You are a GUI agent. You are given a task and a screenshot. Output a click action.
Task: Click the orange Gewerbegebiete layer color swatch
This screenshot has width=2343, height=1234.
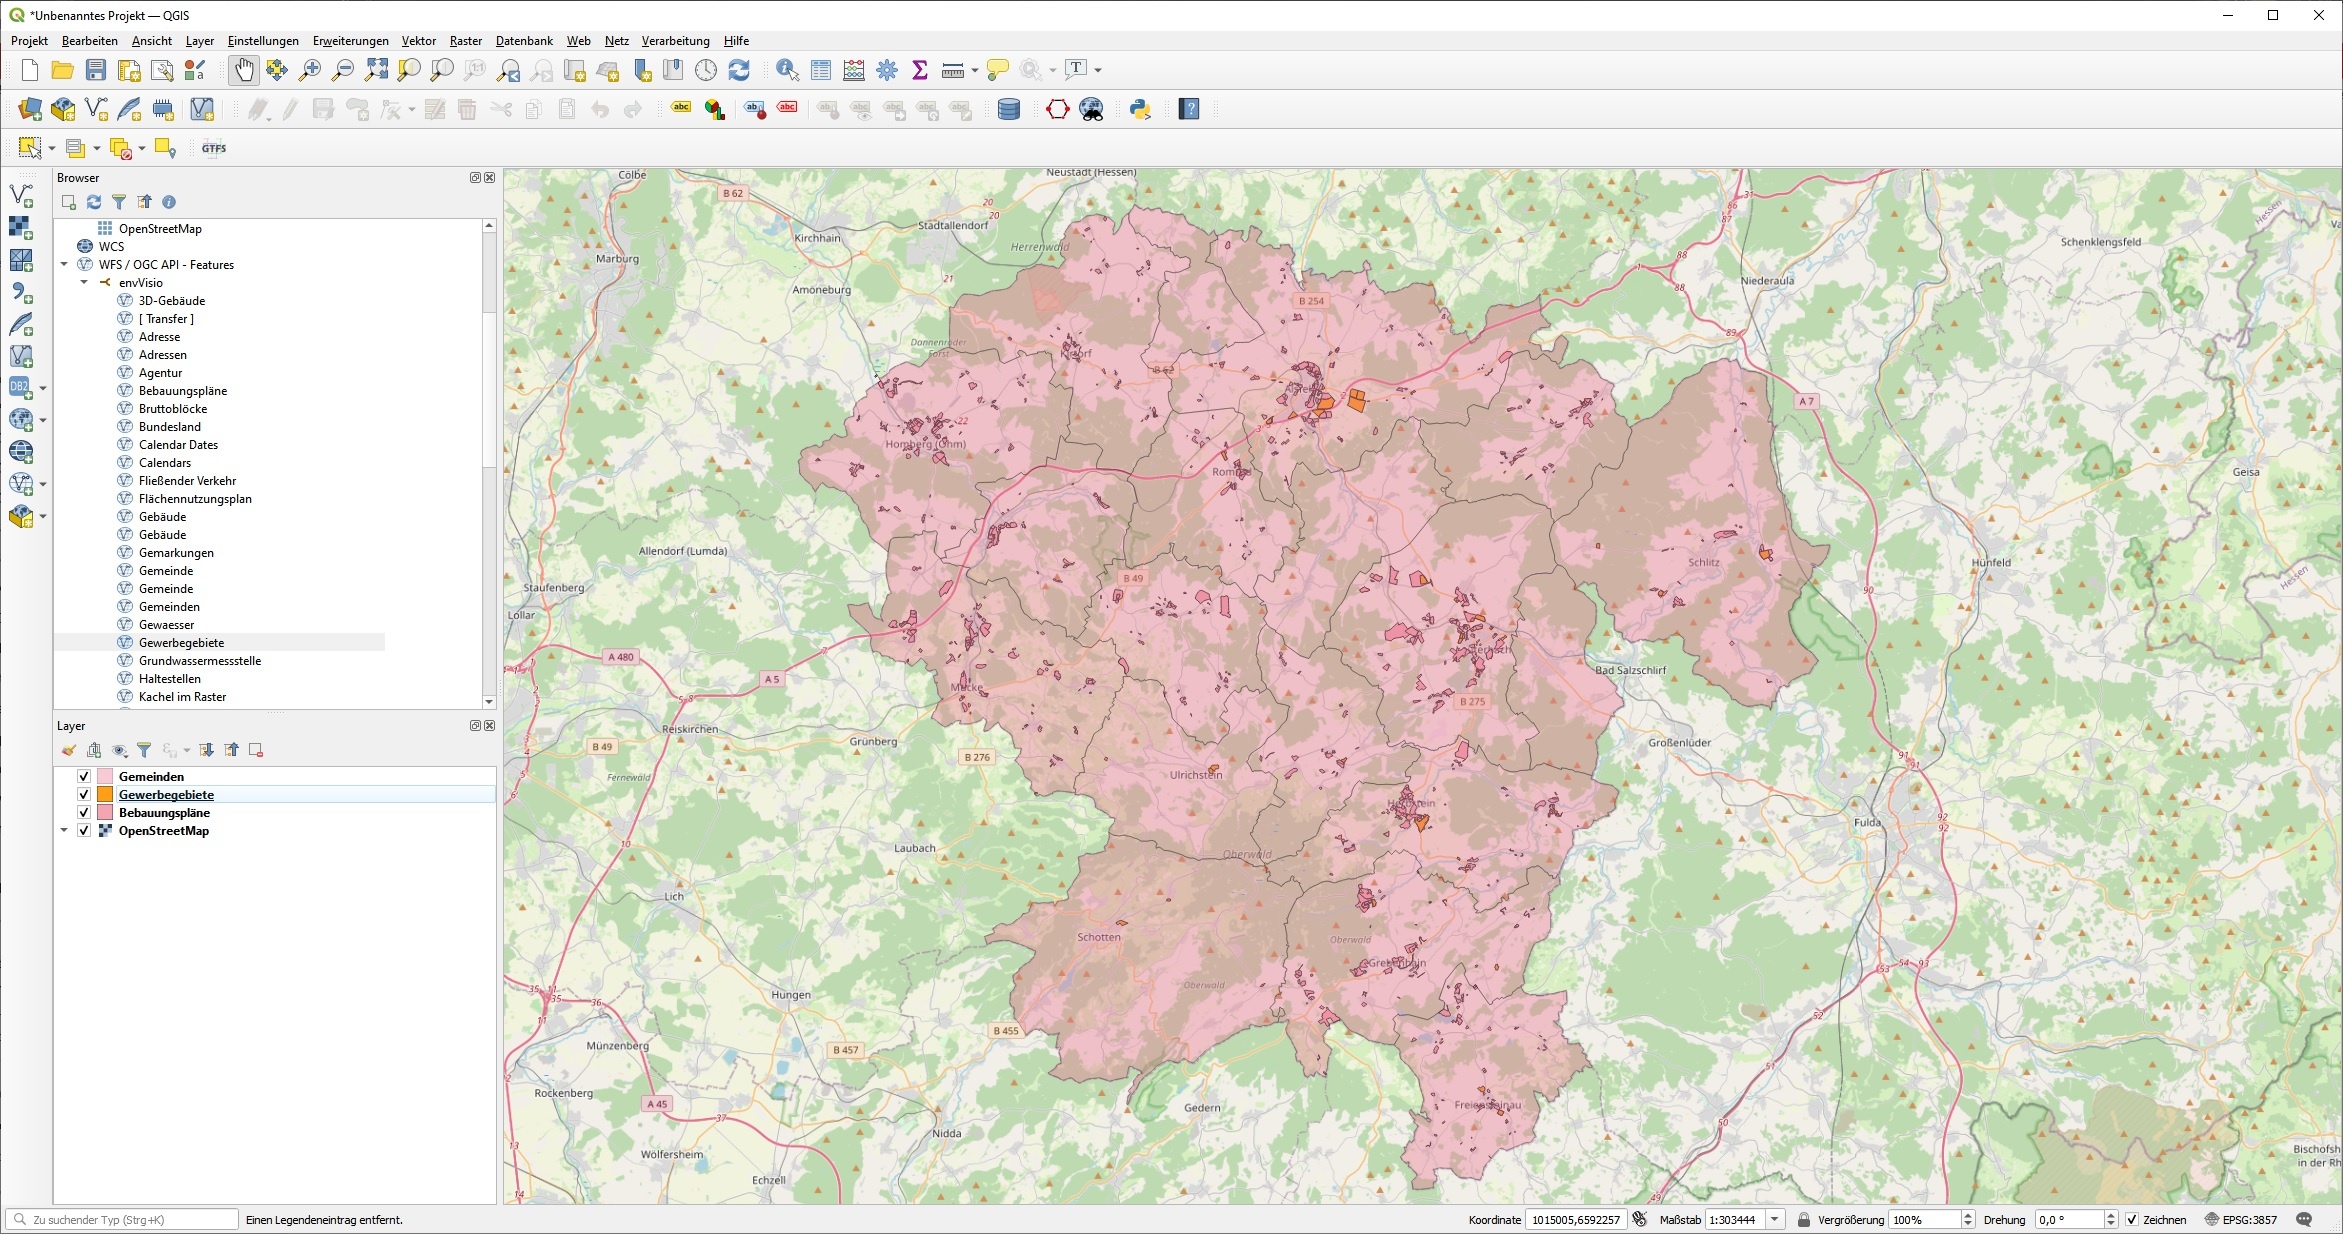click(x=105, y=795)
